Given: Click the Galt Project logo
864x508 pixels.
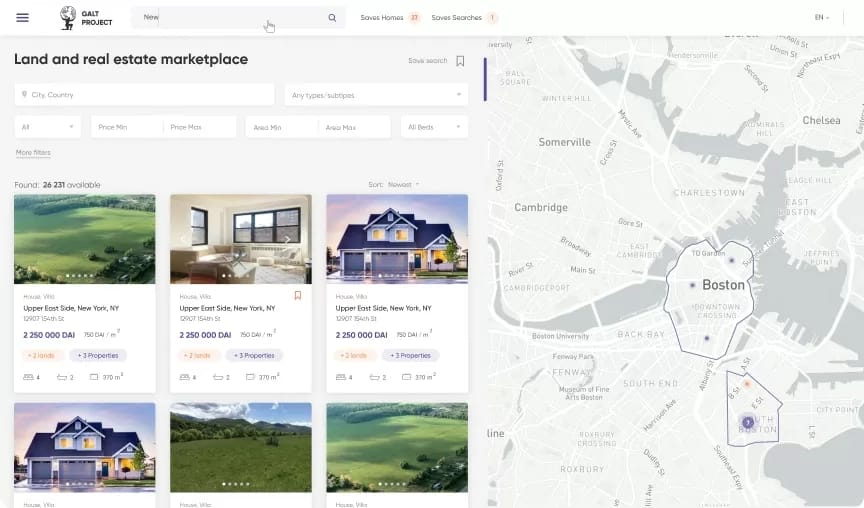Looking at the screenshot, I should tap(86, 18).
